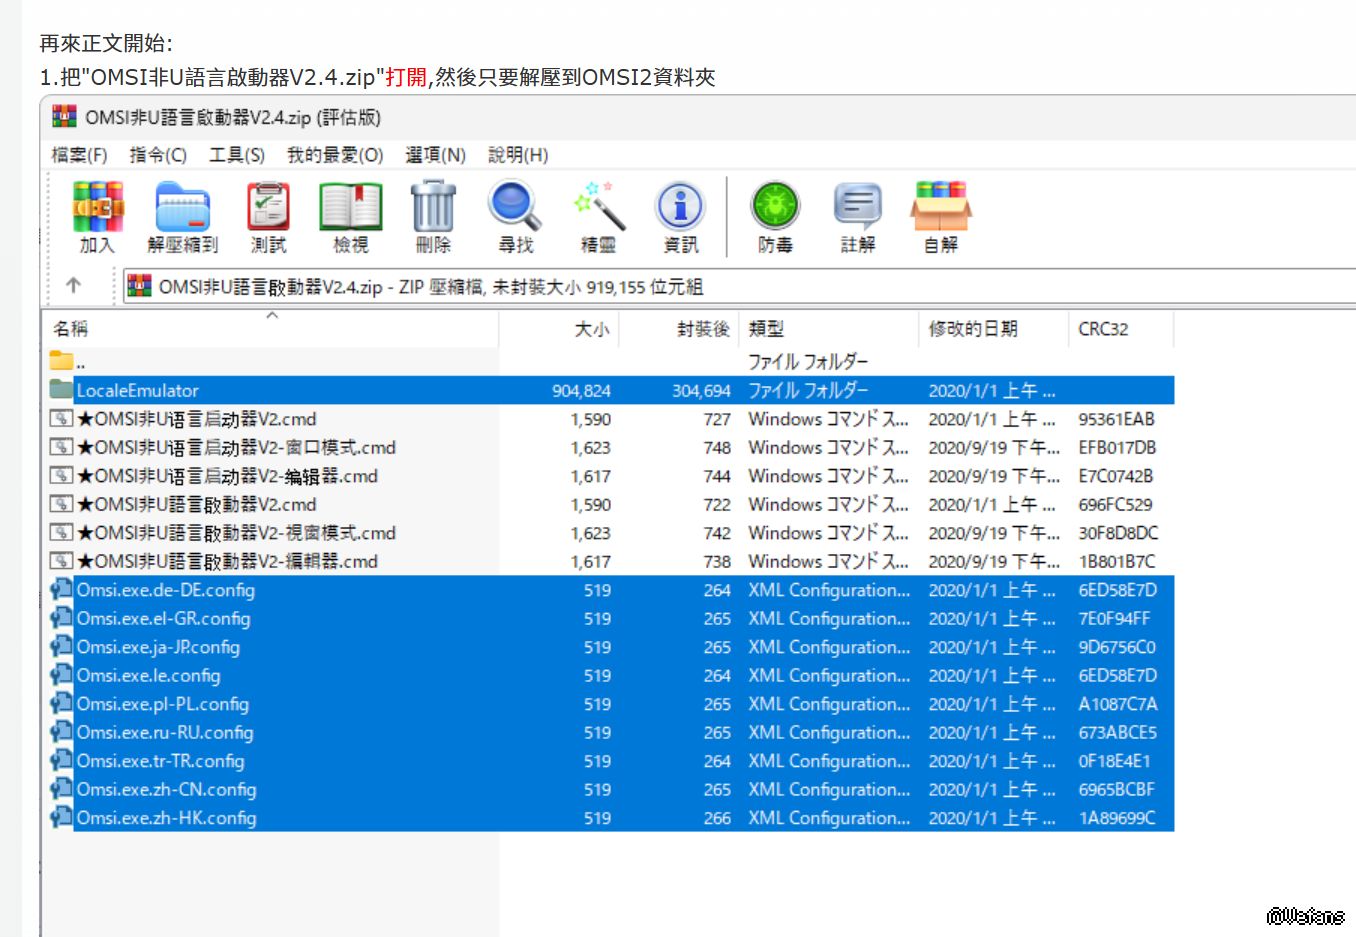Click the archive path address field
Screen dimensions: 1356x937
[700, 287]
